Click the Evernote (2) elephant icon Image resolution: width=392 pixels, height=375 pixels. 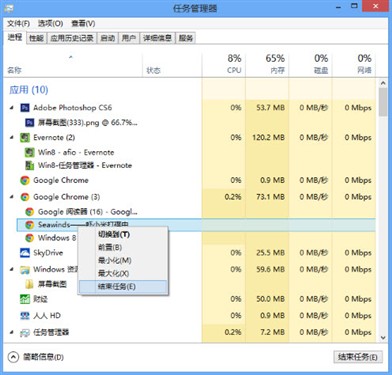(x=25, y=138)
